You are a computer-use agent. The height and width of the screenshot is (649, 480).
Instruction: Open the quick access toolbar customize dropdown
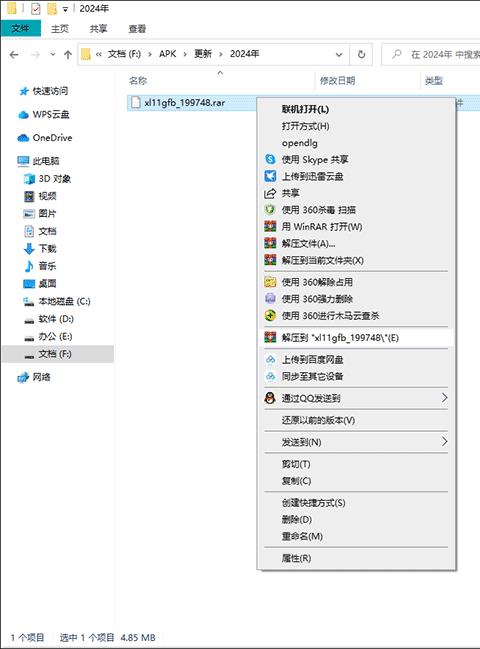[x=65, y=9]
